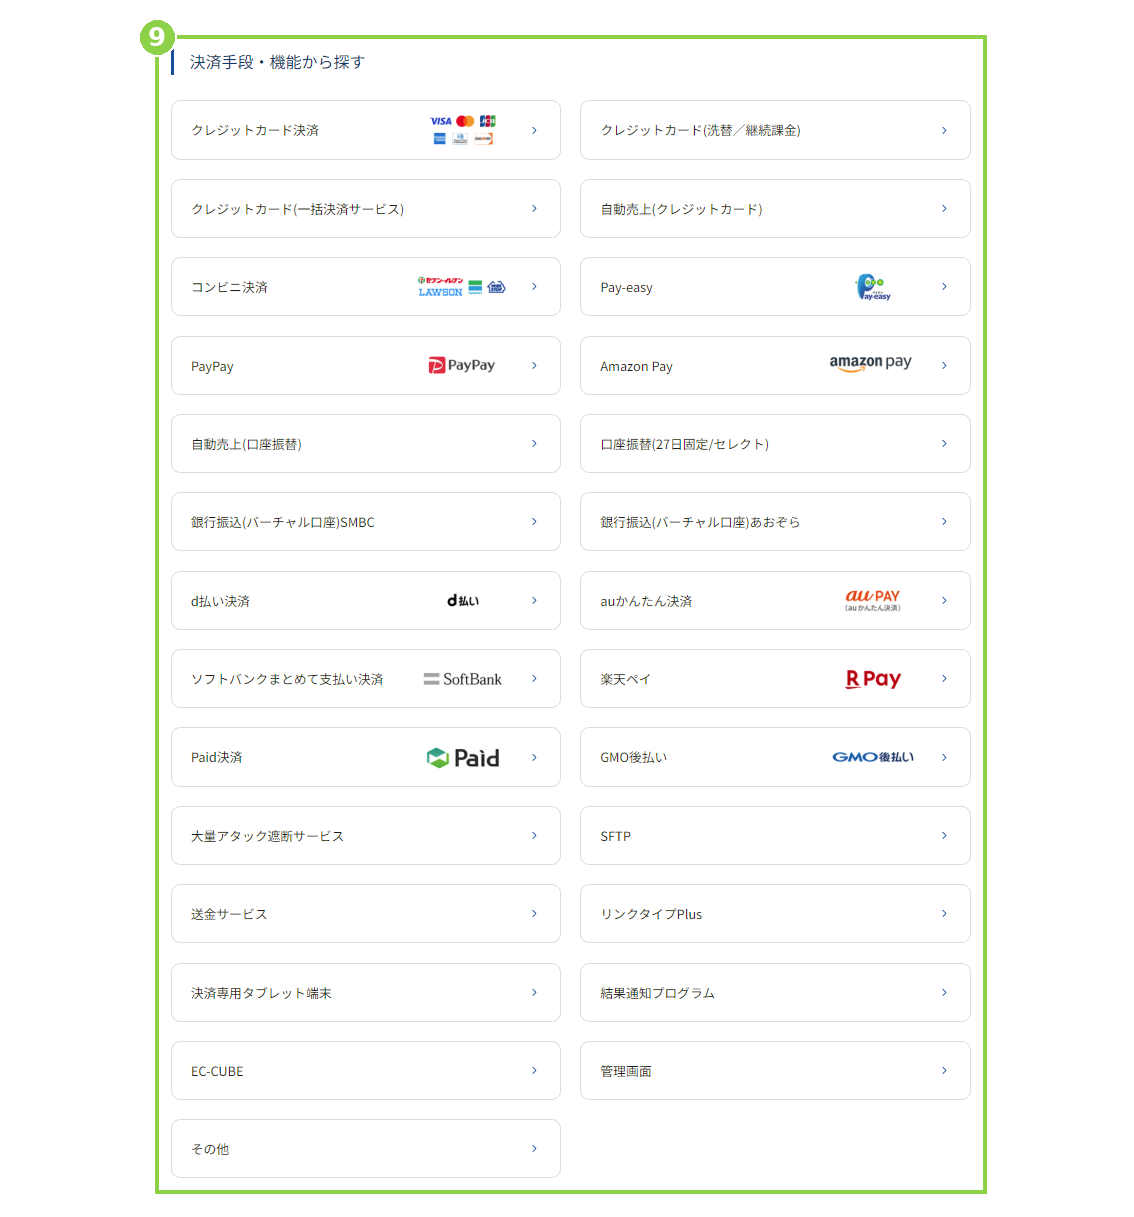This screenshot has height=1217, width=1134.
Task: Open the Pay-easy text link
Action: (x=626, y=288)
